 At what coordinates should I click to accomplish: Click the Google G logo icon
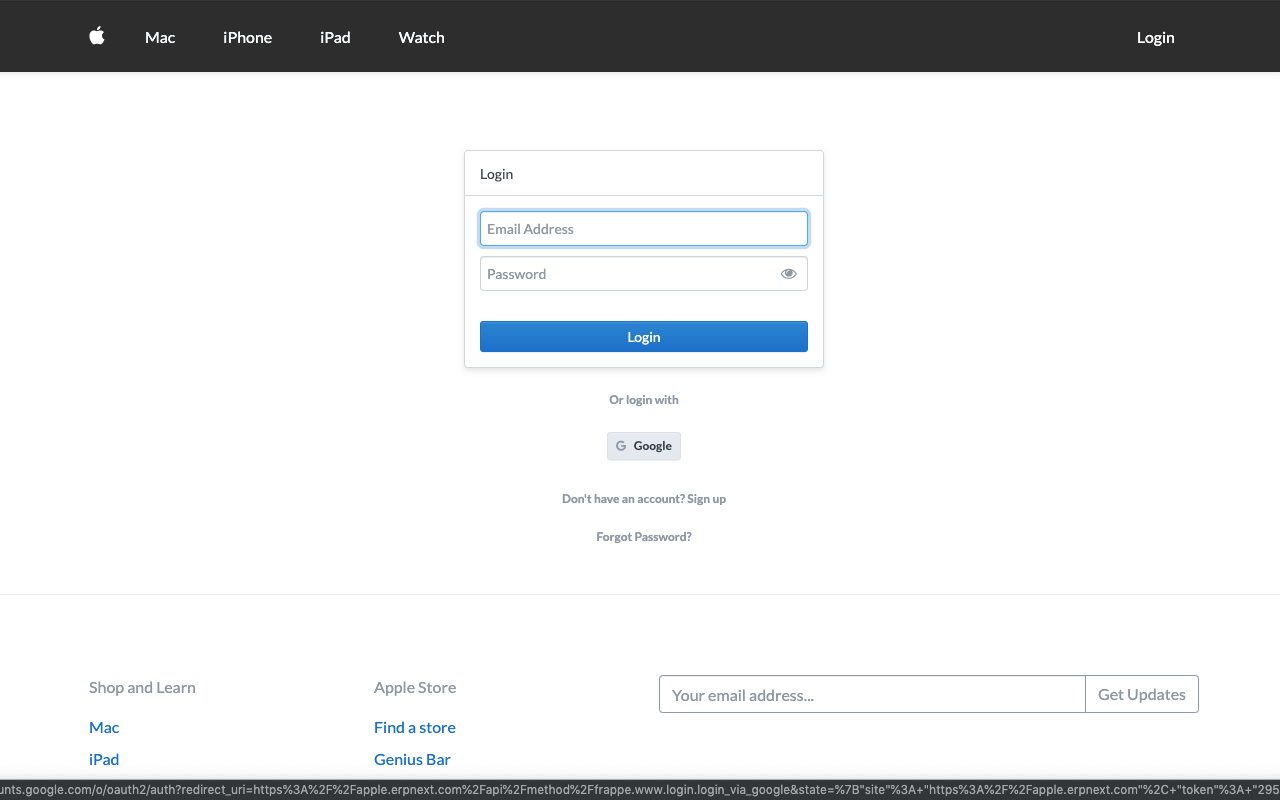coord(621,446)
